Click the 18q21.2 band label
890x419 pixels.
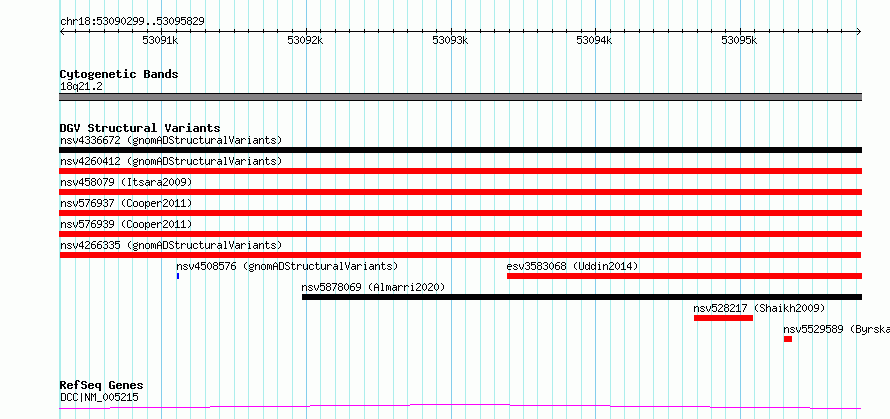click(81, 87)
